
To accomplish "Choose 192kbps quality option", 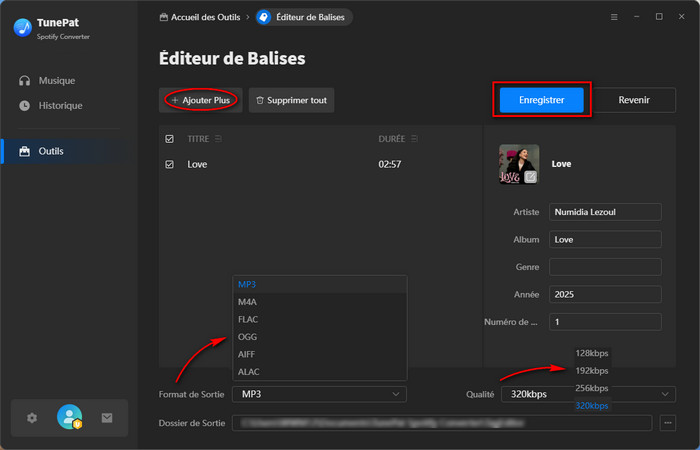I will (591, 370).
